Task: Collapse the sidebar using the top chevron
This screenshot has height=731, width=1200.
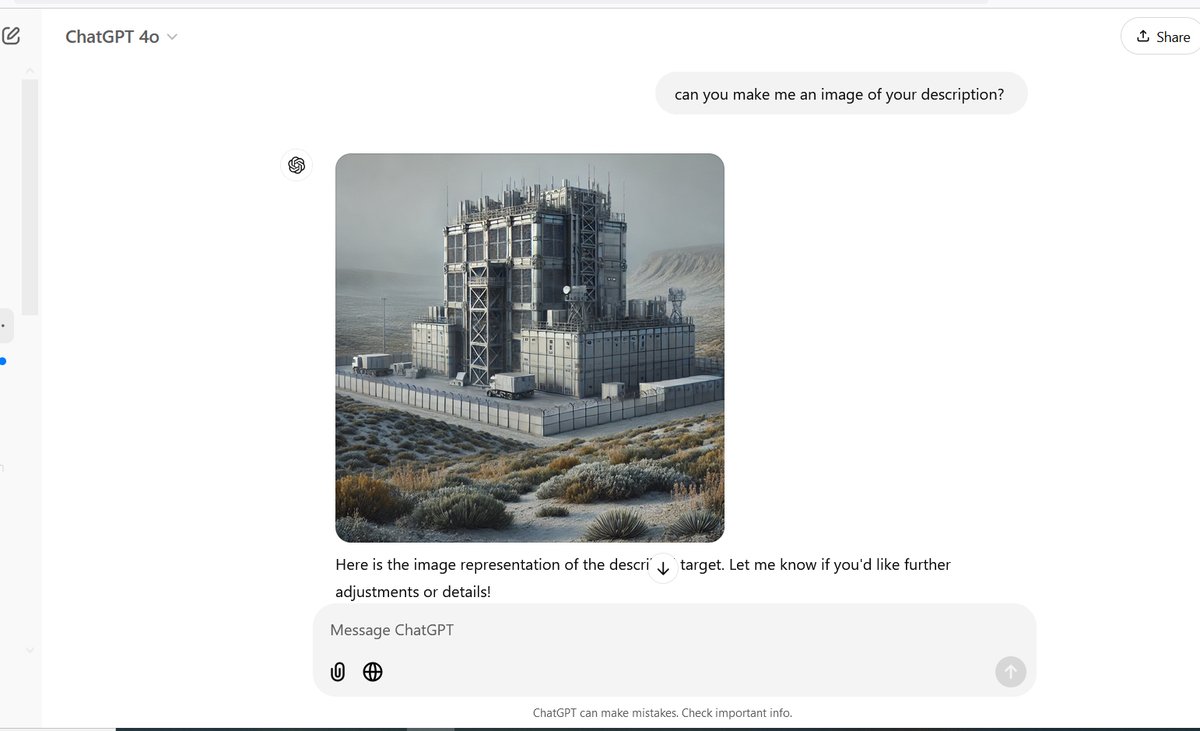Action: pyautogui.click(x=30, y=70)
